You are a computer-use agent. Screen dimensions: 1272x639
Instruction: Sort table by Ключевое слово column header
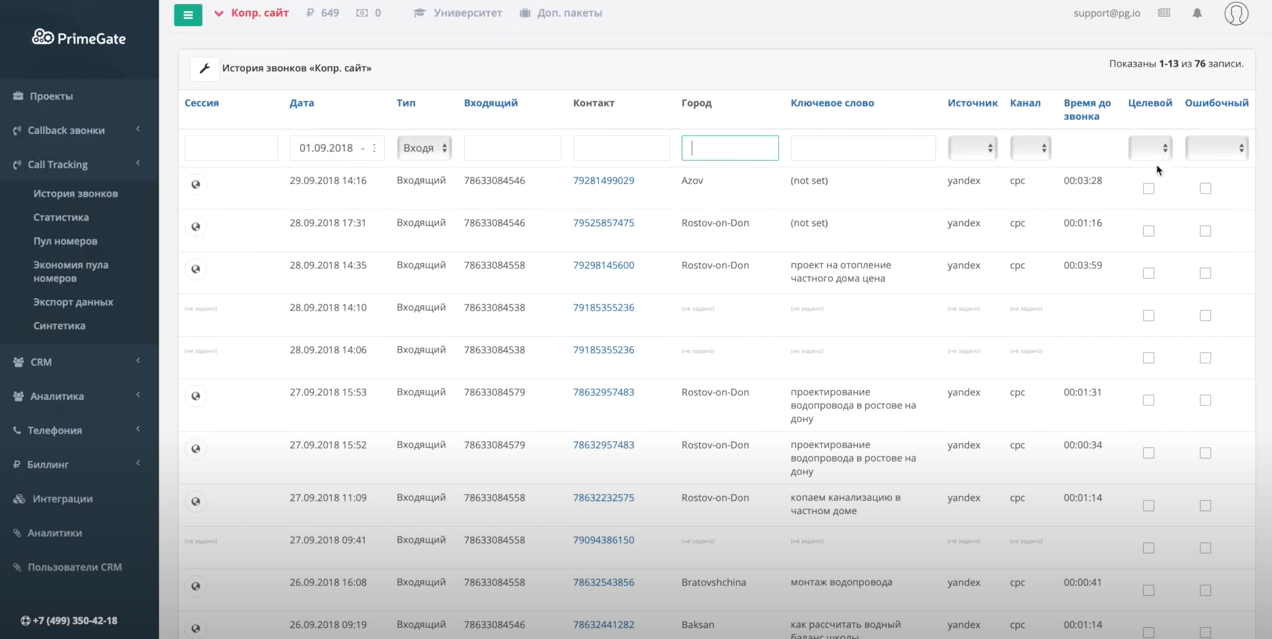[x=832, y=103]
